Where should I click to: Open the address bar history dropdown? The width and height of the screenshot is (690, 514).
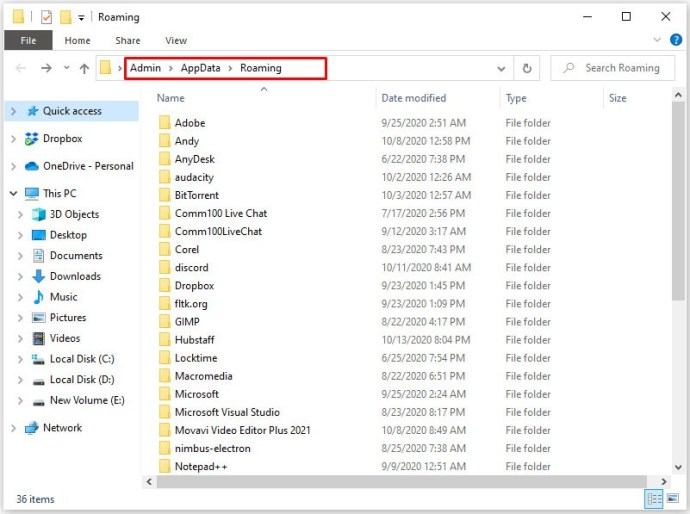pos(501,68)
